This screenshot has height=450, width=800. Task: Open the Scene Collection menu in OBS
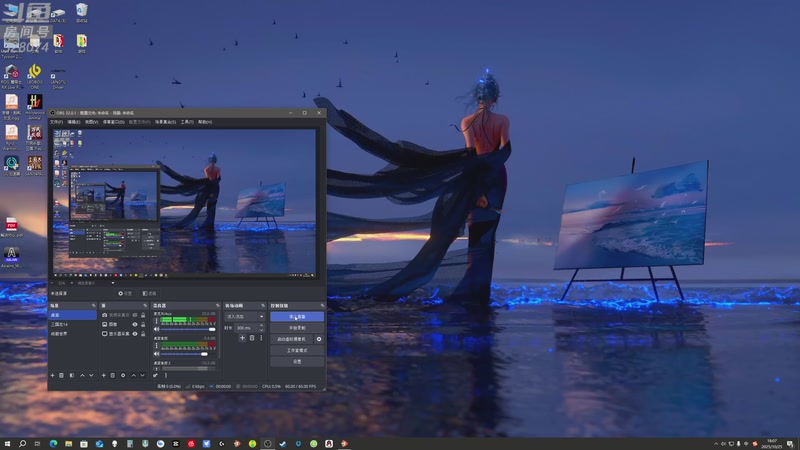click(166, 122)
